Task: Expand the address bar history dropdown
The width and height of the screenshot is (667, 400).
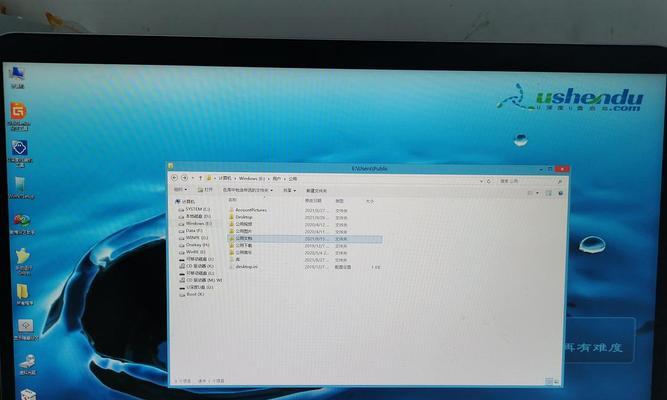Action: point(482,181)
